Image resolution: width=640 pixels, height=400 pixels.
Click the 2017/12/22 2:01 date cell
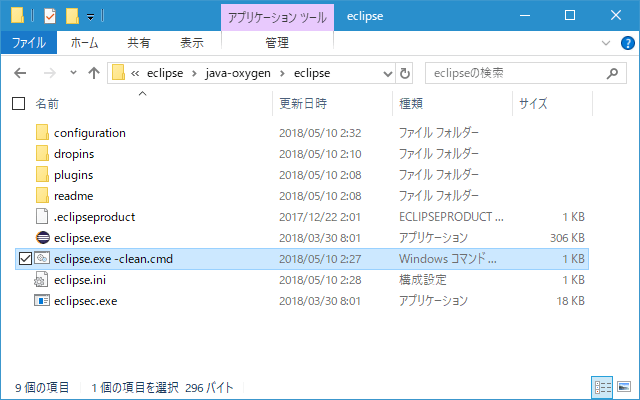pos(320,217)
